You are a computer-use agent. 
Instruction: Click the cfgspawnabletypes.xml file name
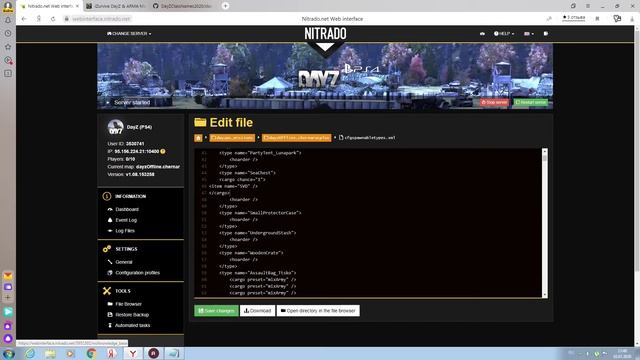point(370,138)
